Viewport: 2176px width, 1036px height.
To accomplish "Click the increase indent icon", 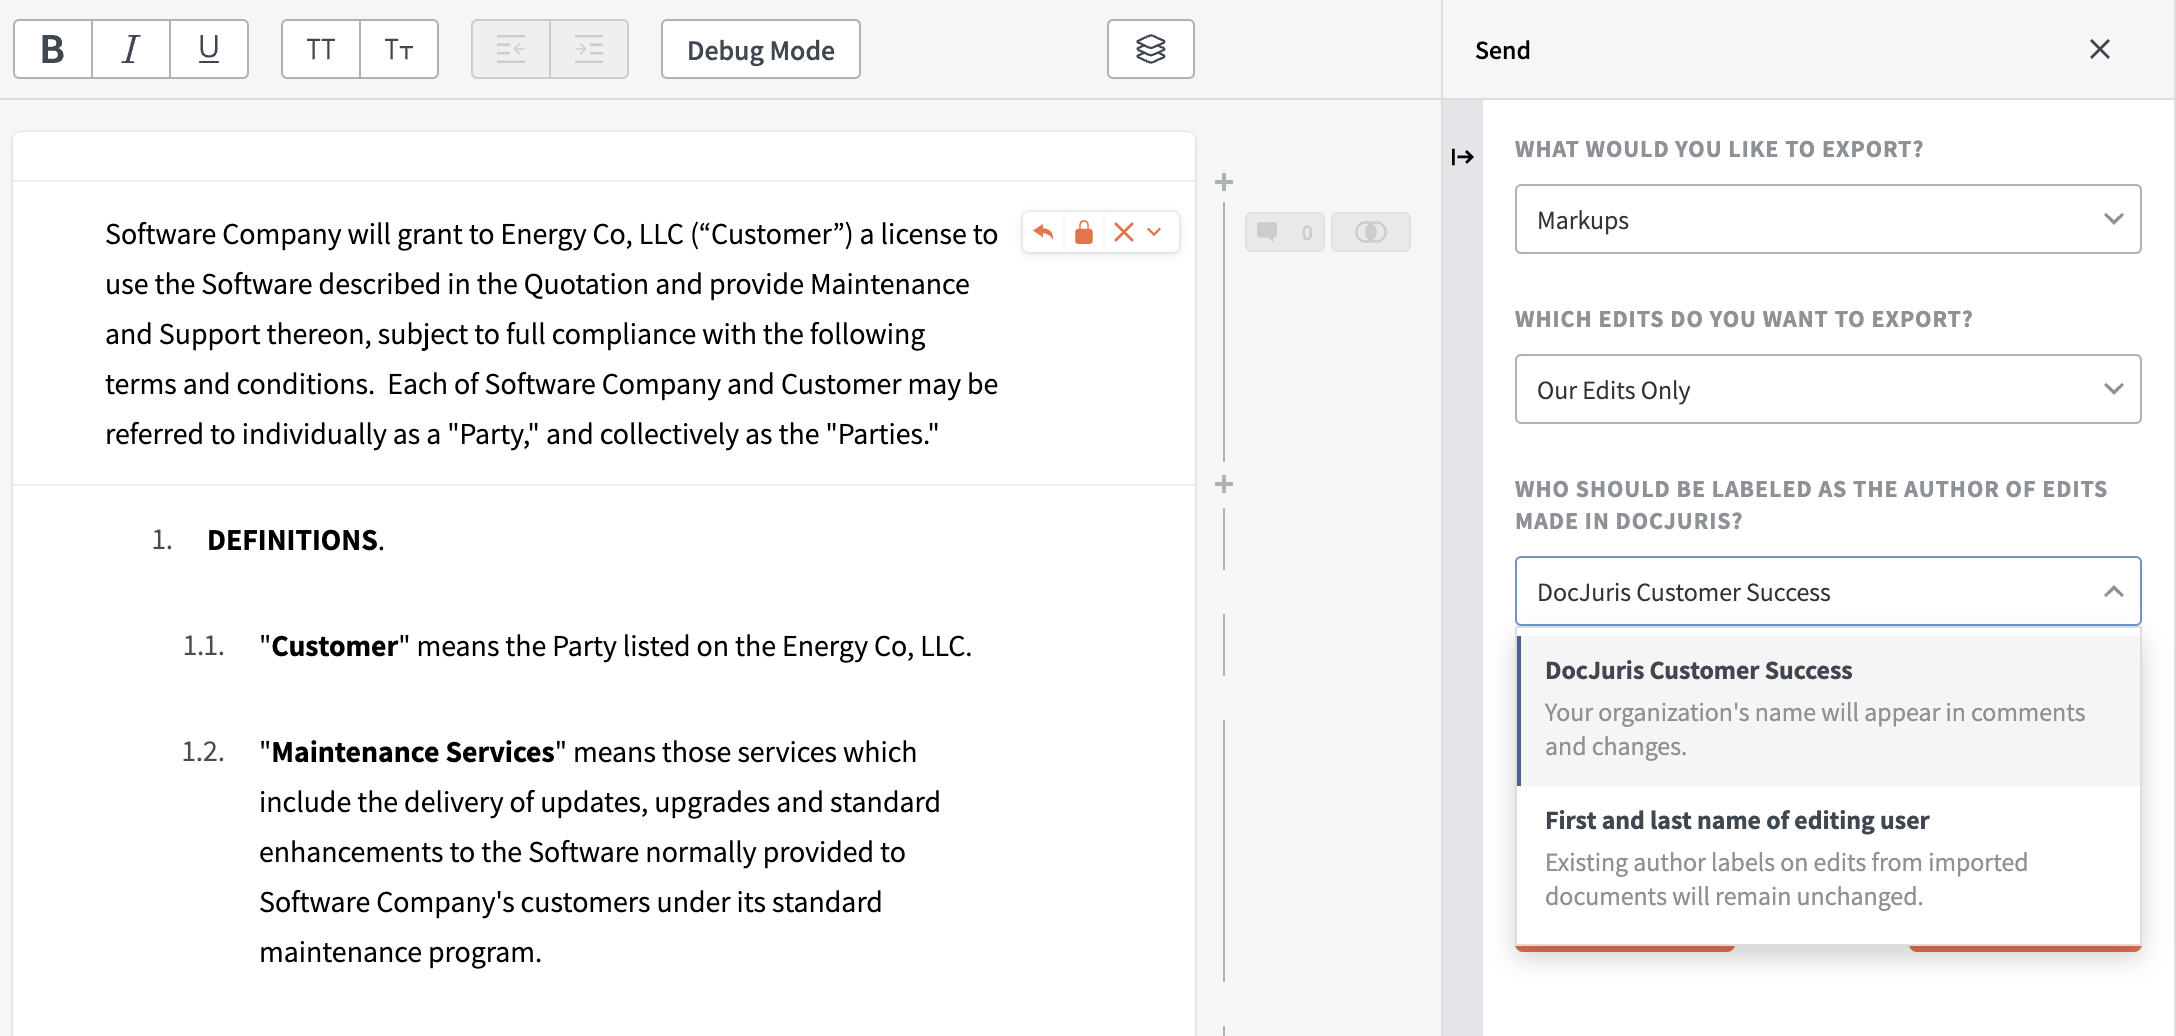I will click(x=589, y=49).
